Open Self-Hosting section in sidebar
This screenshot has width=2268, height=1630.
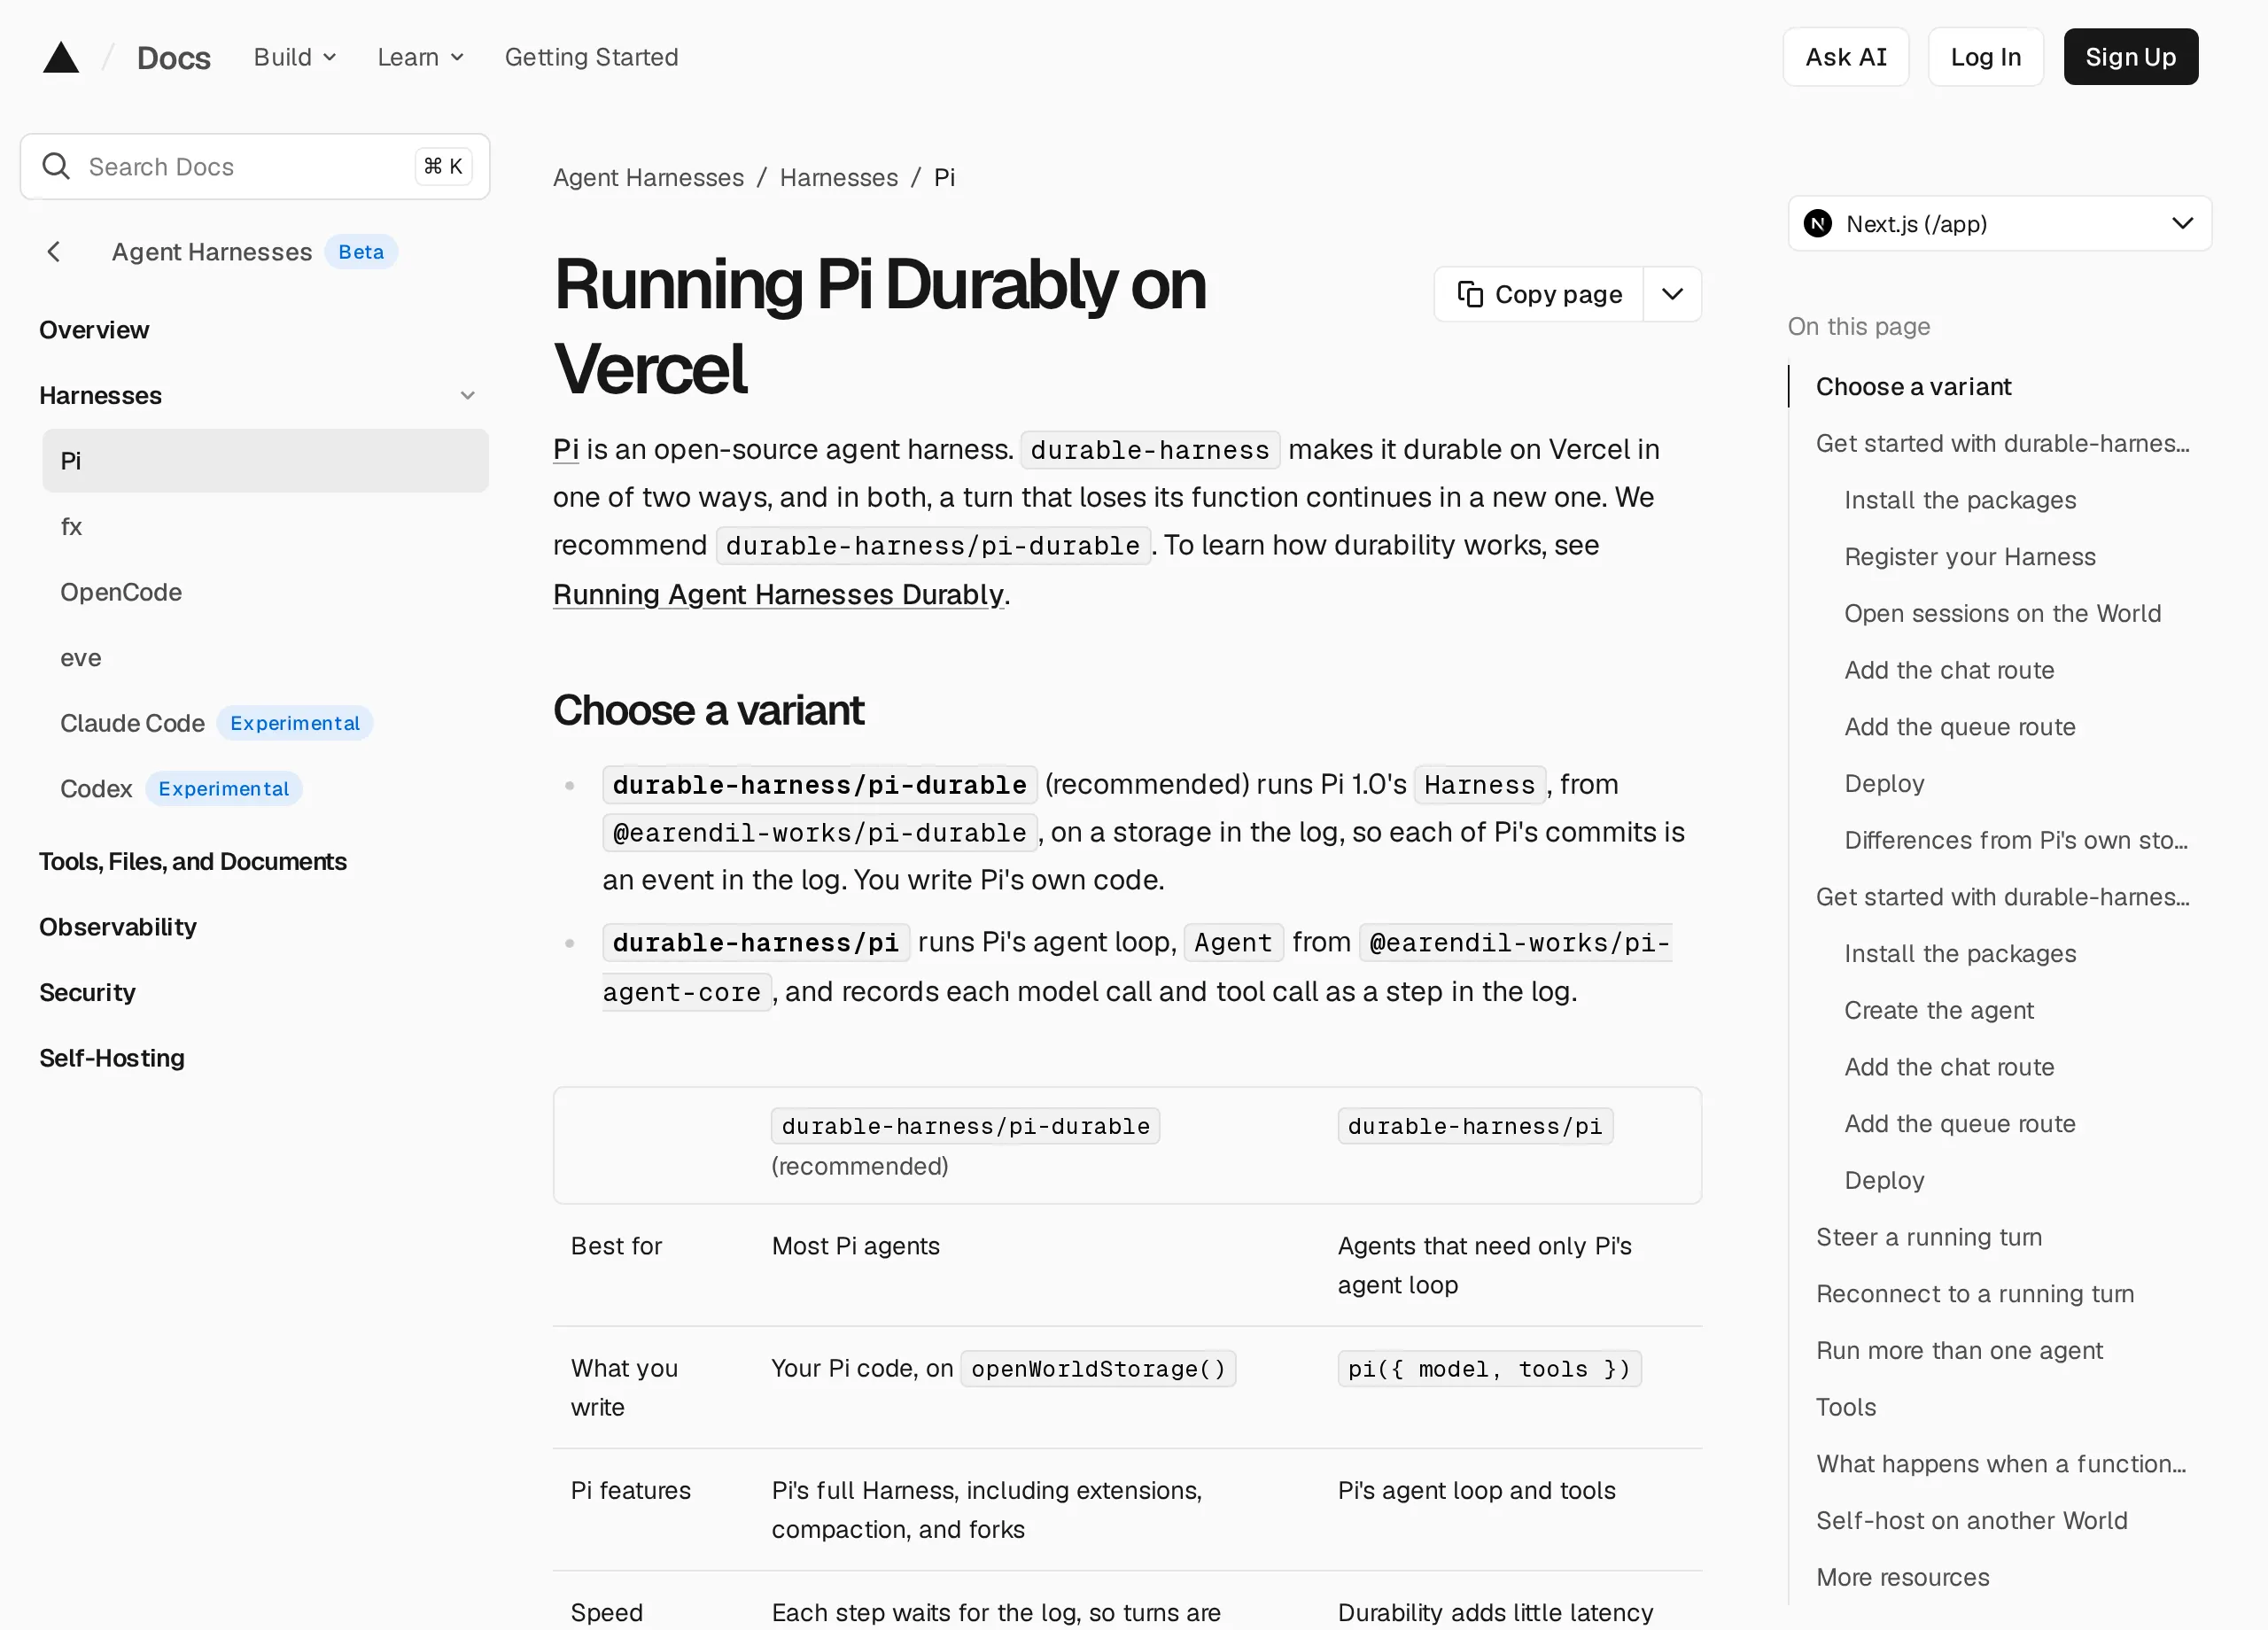(x=112, y=1058)
